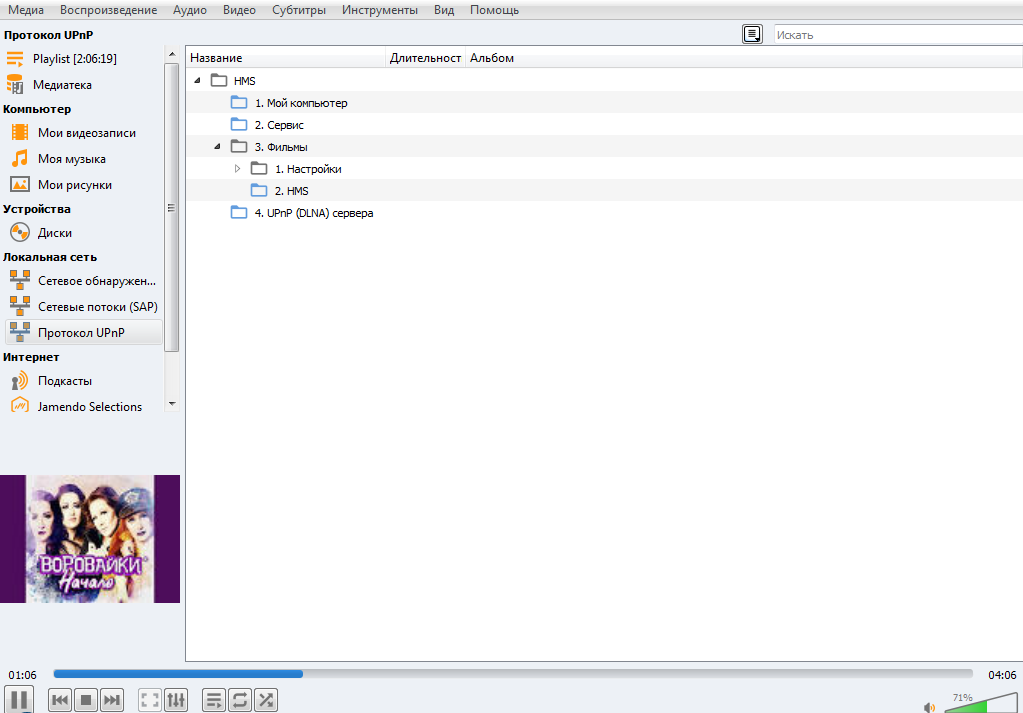1023x713 pixels.
Task: Pause the current playback
Action: click(18, 700)
